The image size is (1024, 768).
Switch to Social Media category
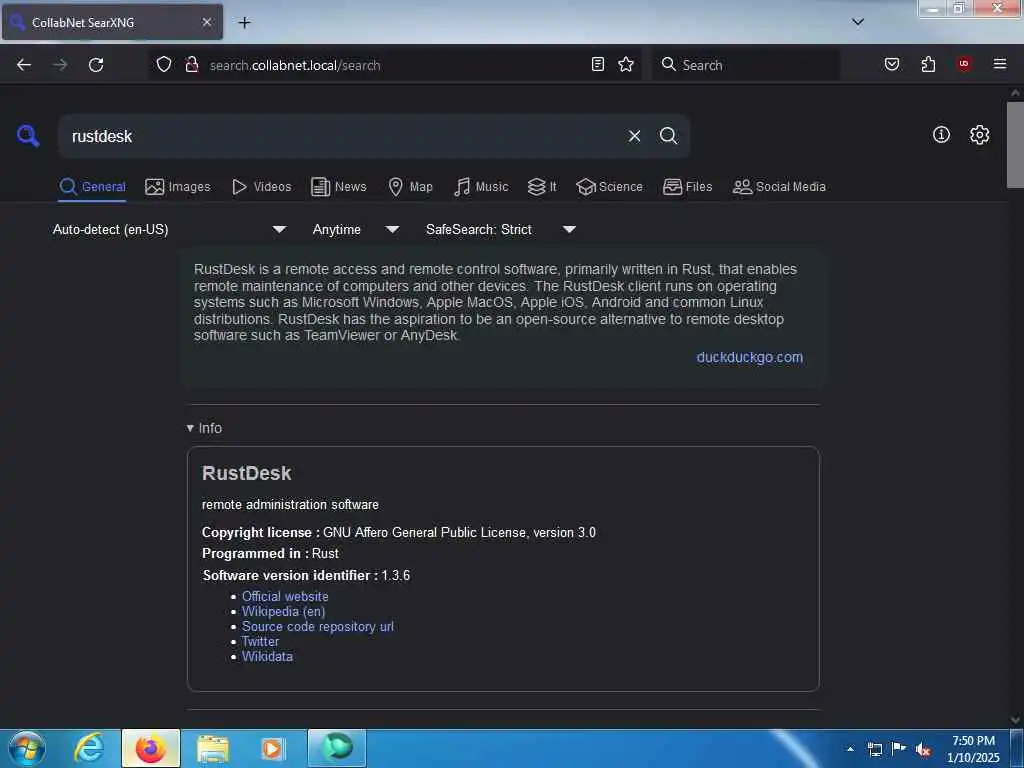[x=779, y=187]
